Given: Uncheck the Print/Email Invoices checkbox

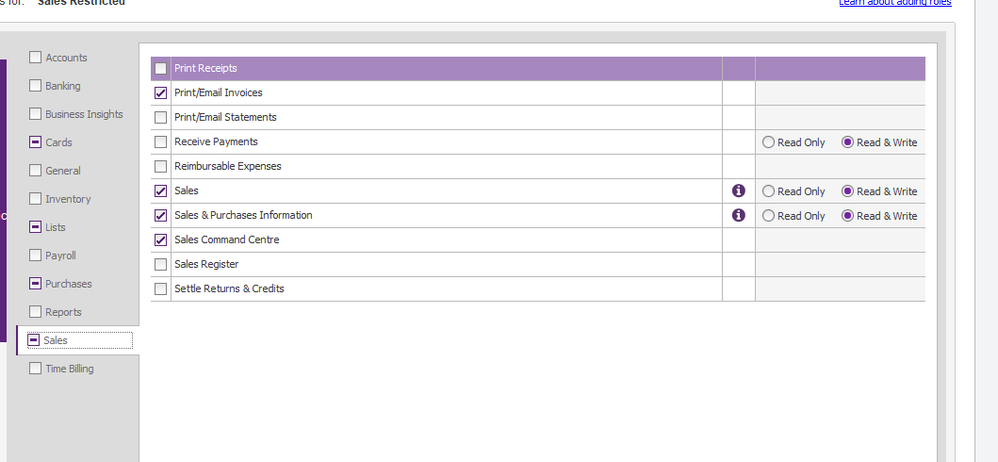Looking at the screenshot, I should 161,93.
